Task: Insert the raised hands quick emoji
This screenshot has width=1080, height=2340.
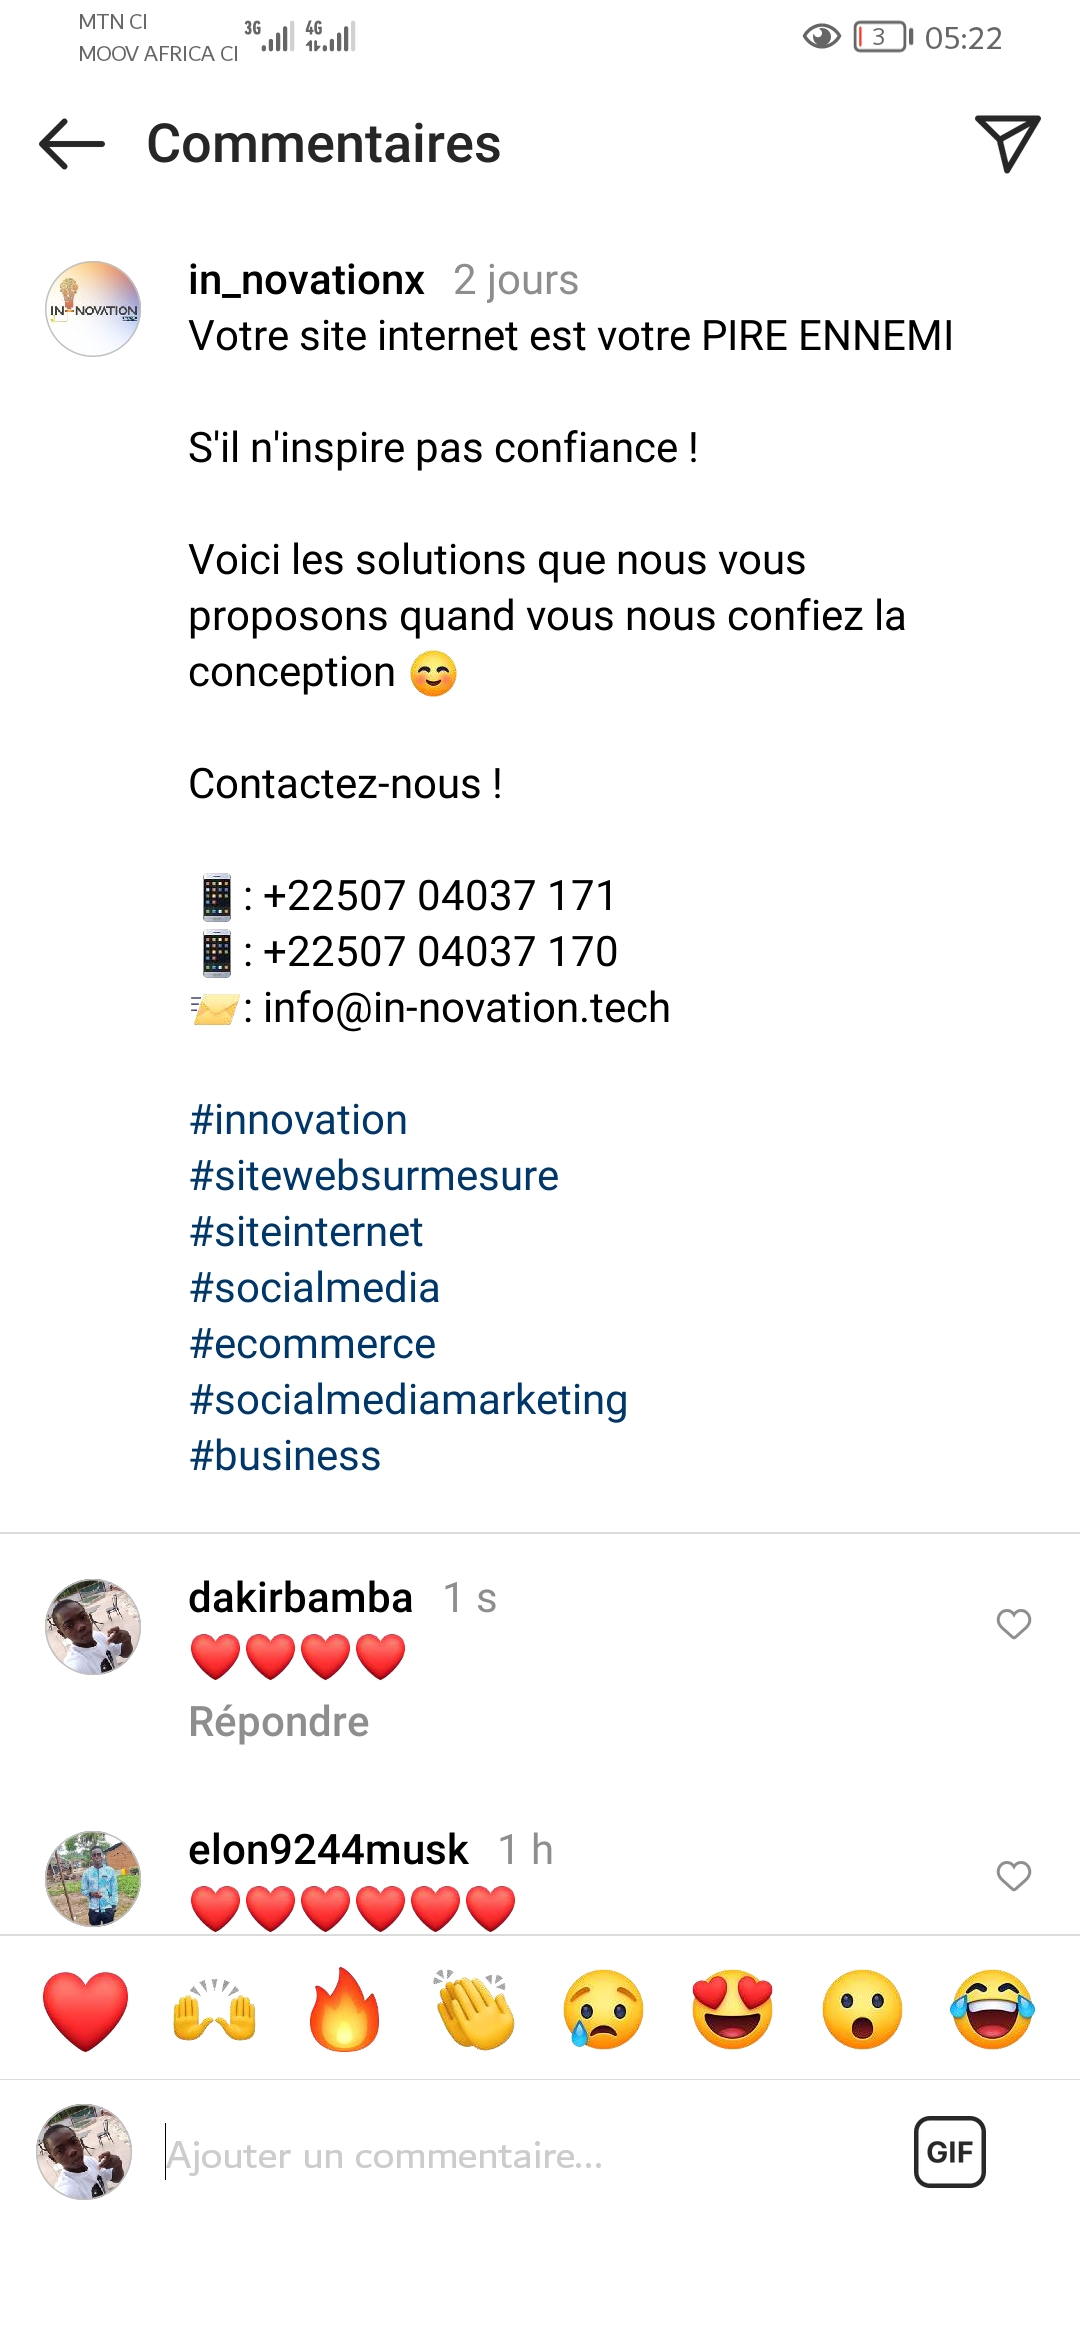Action: (215, 2010)
